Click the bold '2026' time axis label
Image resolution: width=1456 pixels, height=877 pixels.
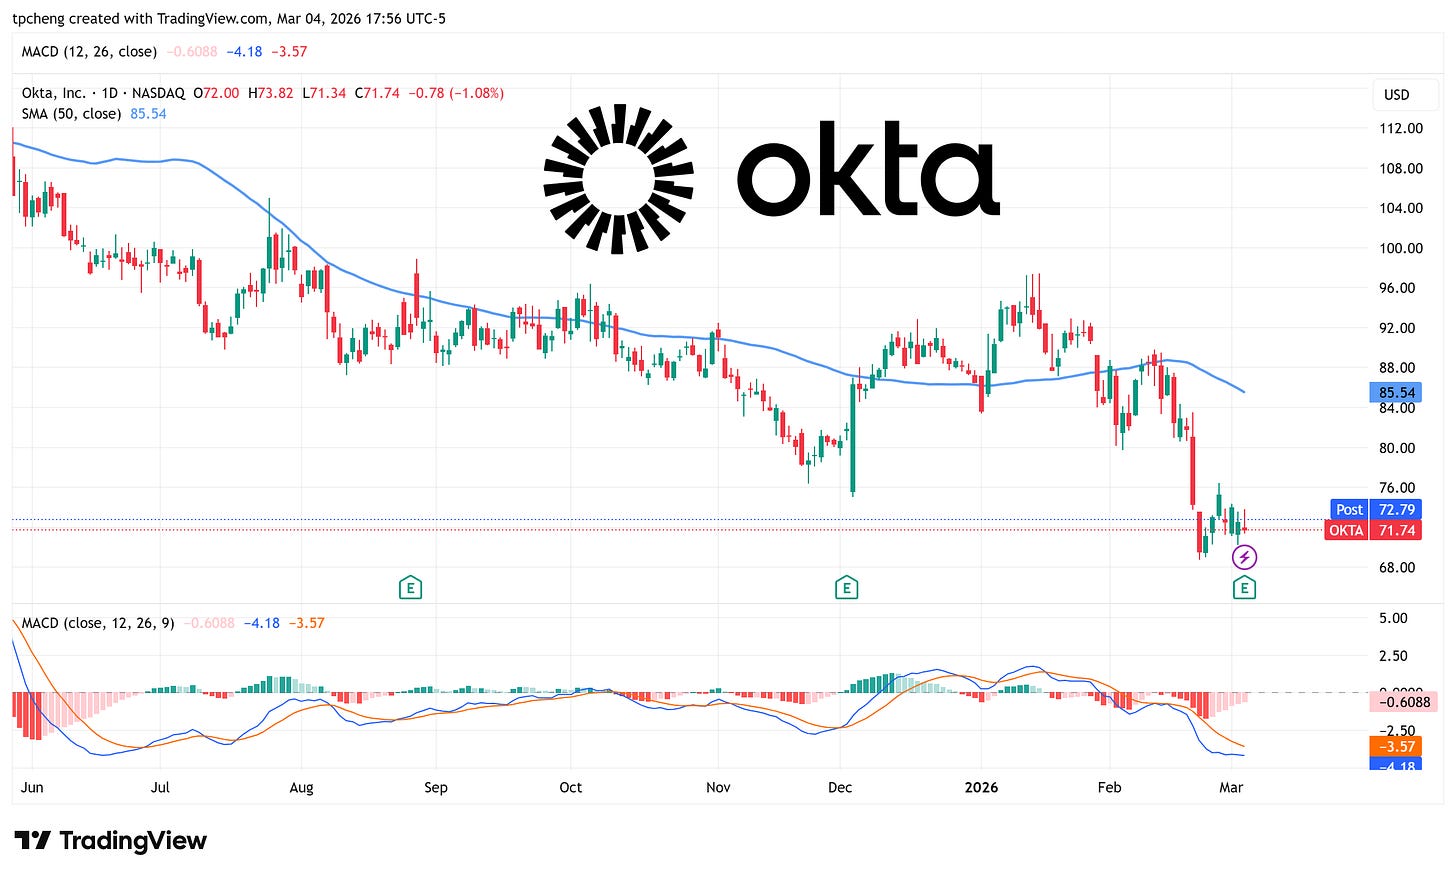981,787
